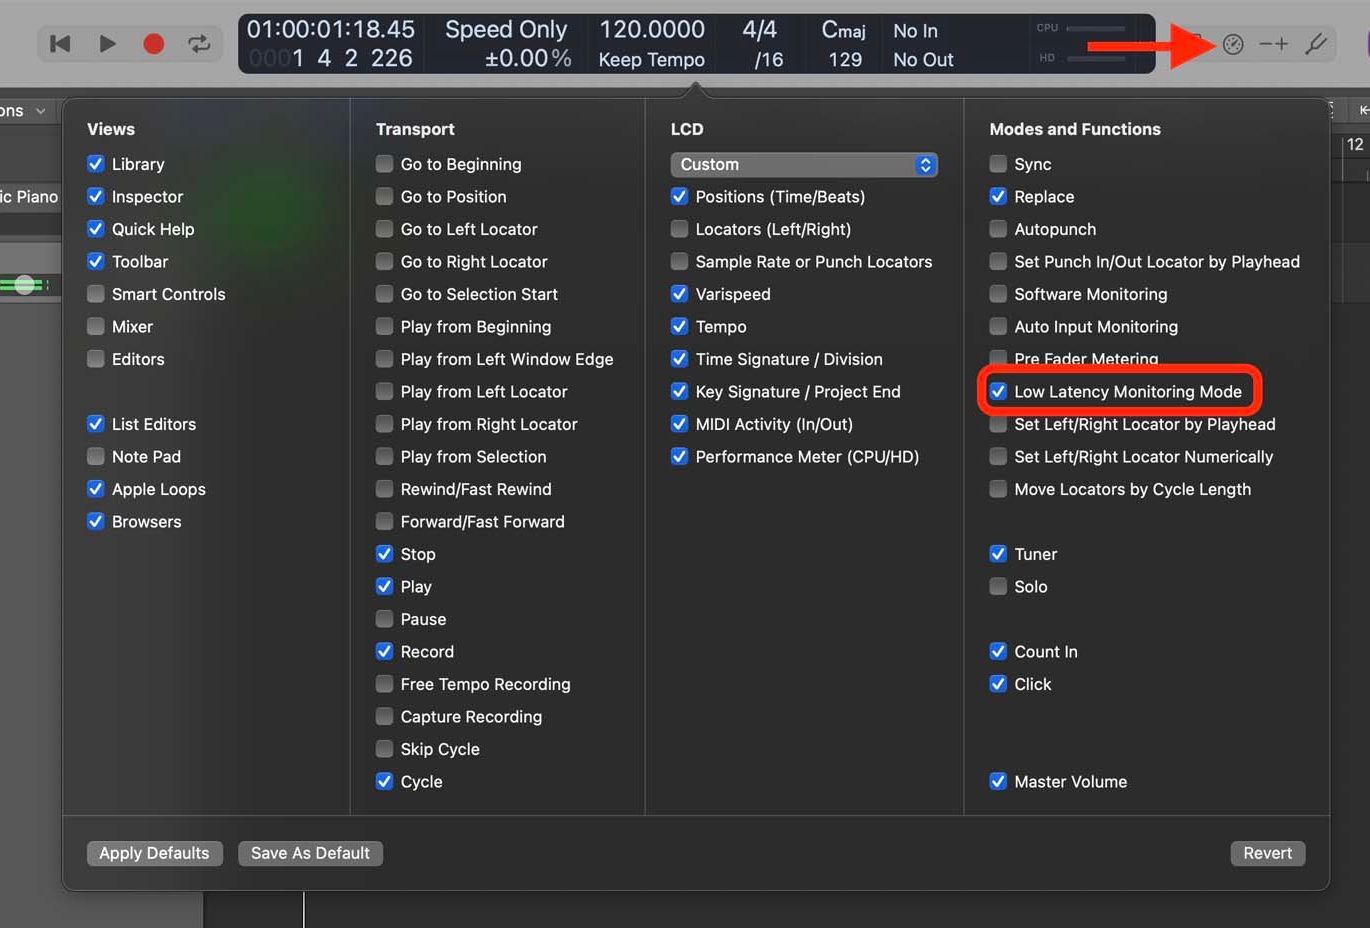Image resolution: width=1370 pixels, height=928 pixels.
Task: Enable the Smart Controls checkbox
Action: coord(96,294)
